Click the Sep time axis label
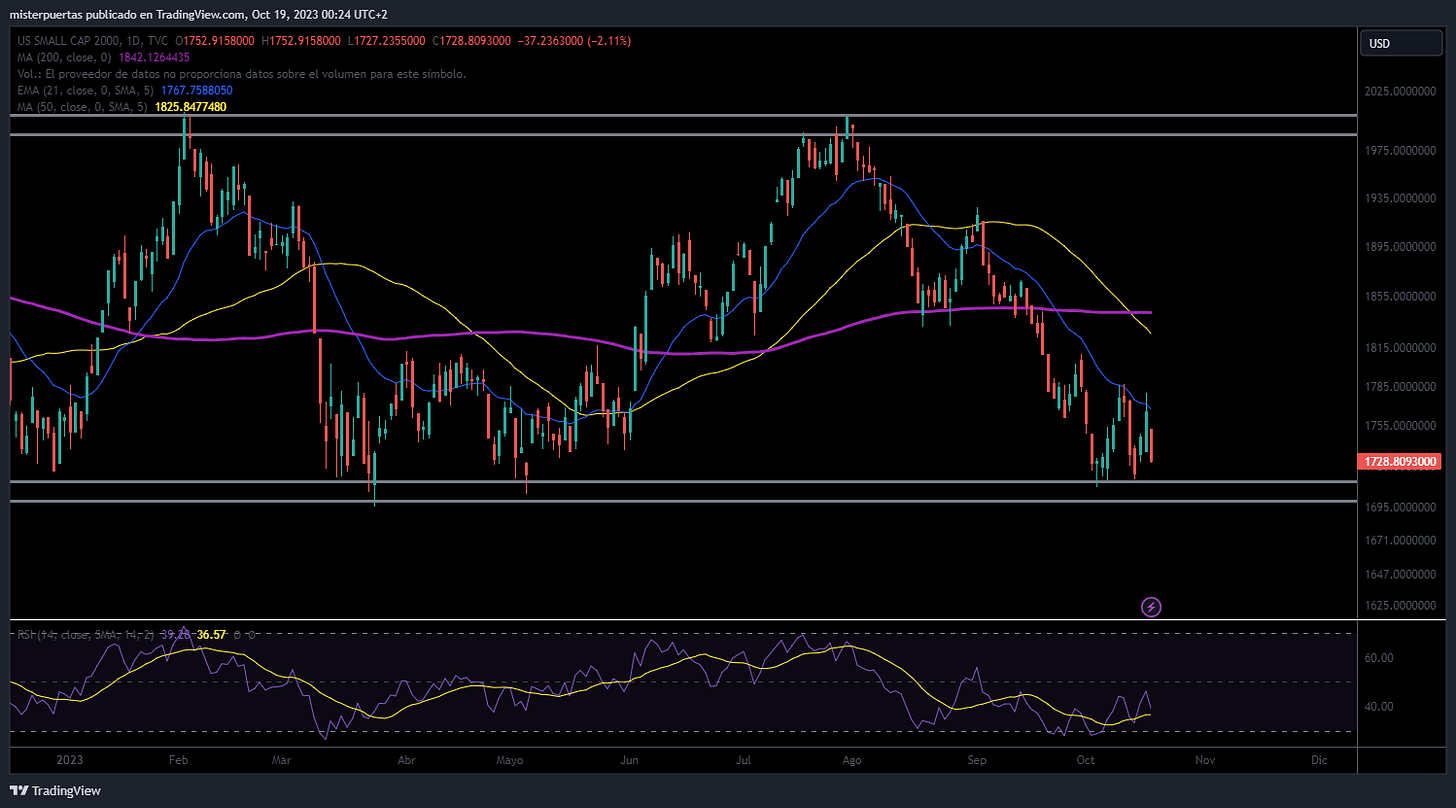The width and height of the screenshot is (1456, 808). pos(977,760)
